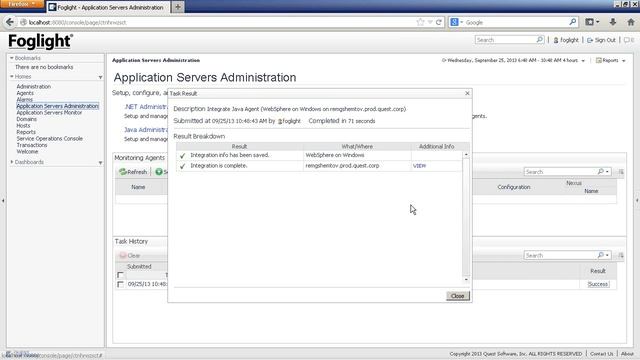
Task: Click the browser address bar
Action: [220, 22]
